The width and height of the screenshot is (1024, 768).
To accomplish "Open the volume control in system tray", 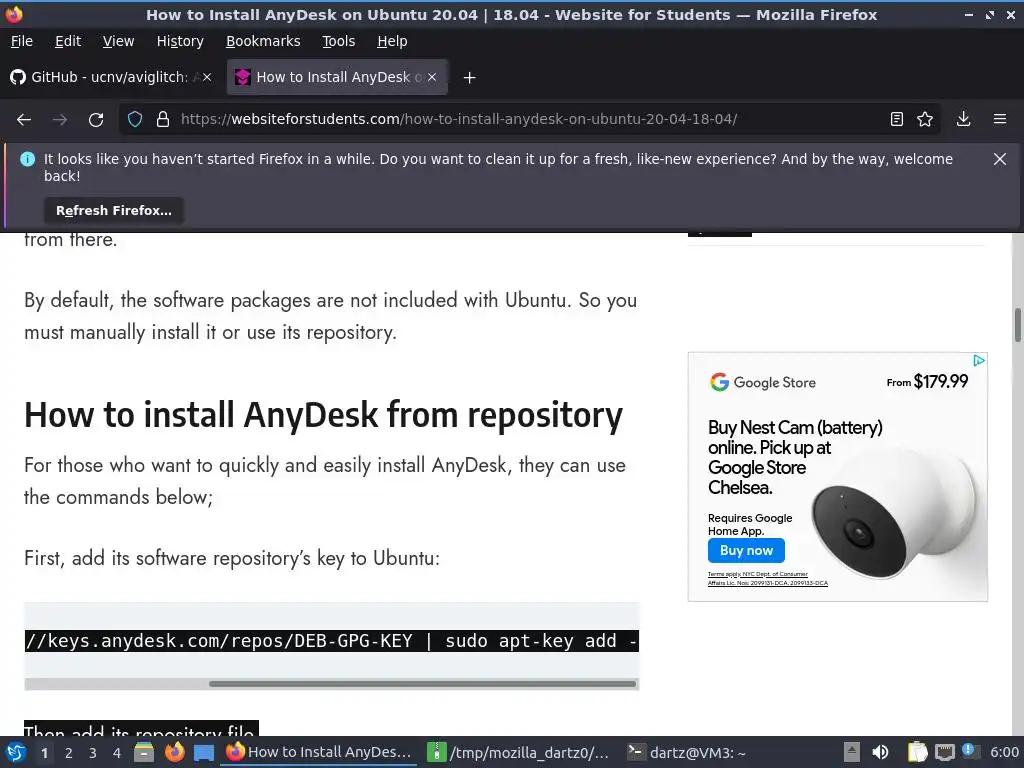I will click(880, 753).
